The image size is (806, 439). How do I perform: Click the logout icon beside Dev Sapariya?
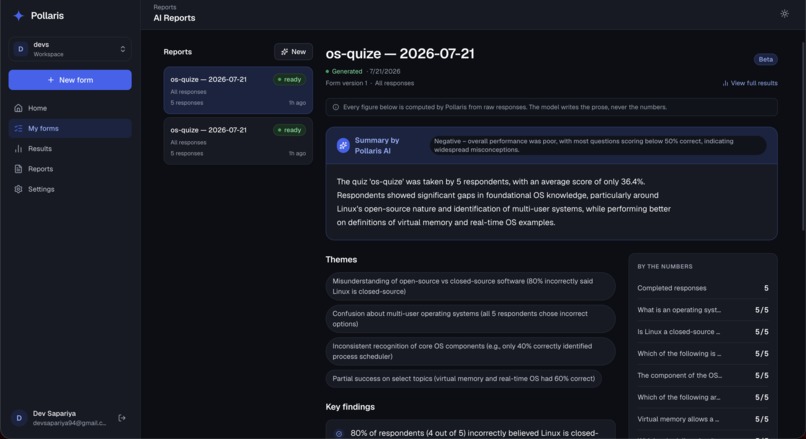pos(122,418)
